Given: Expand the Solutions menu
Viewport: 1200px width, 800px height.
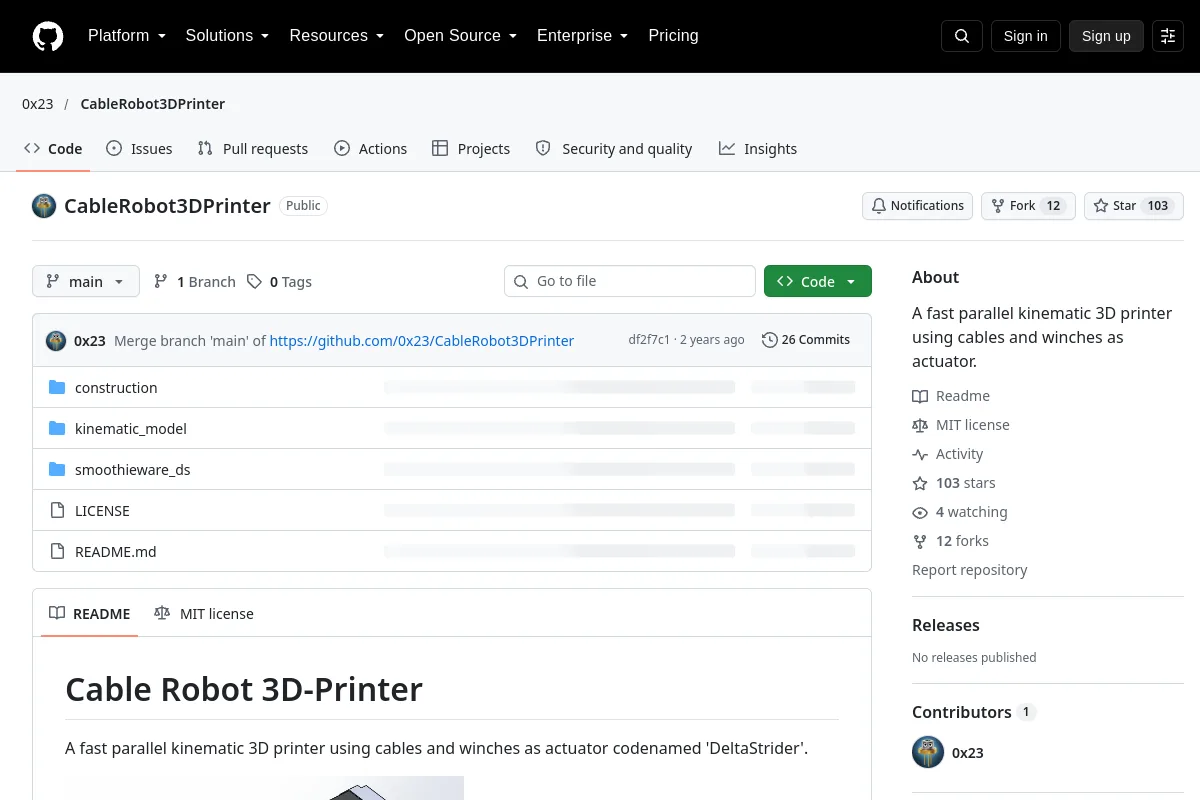Looking at the screenshot, I should point(227,36).
